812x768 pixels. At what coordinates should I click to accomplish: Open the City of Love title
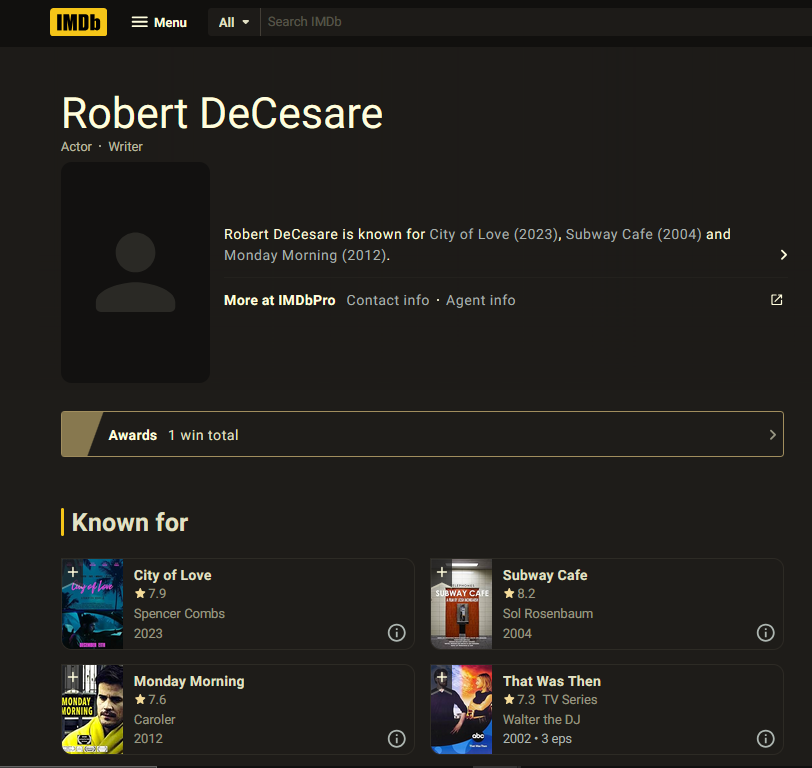[x=172, y=575]
